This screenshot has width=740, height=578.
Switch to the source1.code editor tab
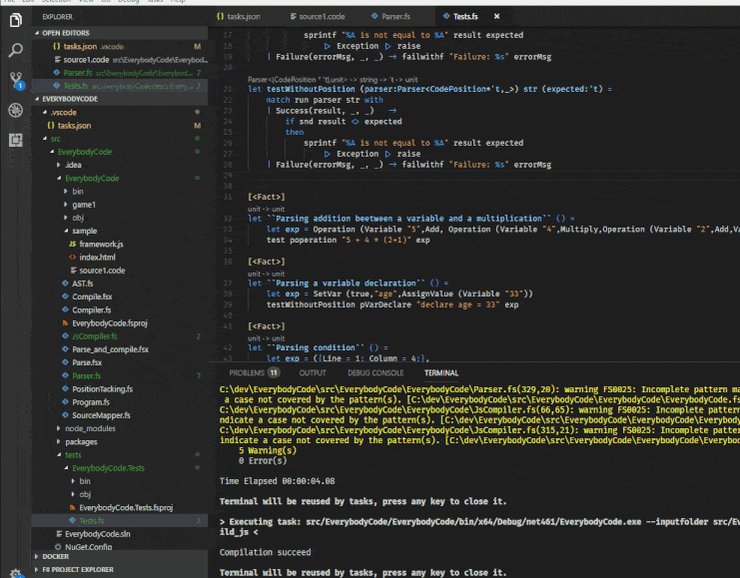coord(318,17)
